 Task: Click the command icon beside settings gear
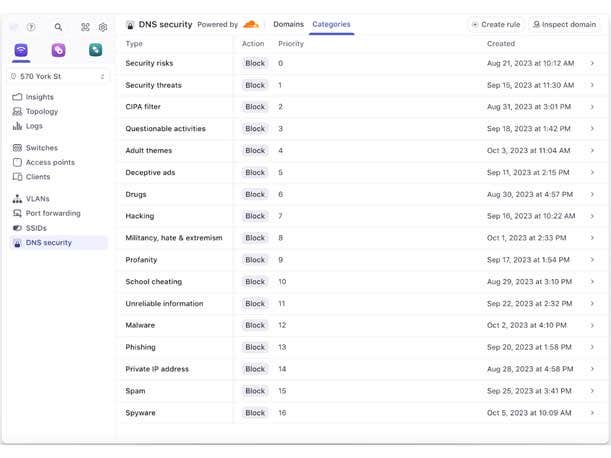(85, 27)
